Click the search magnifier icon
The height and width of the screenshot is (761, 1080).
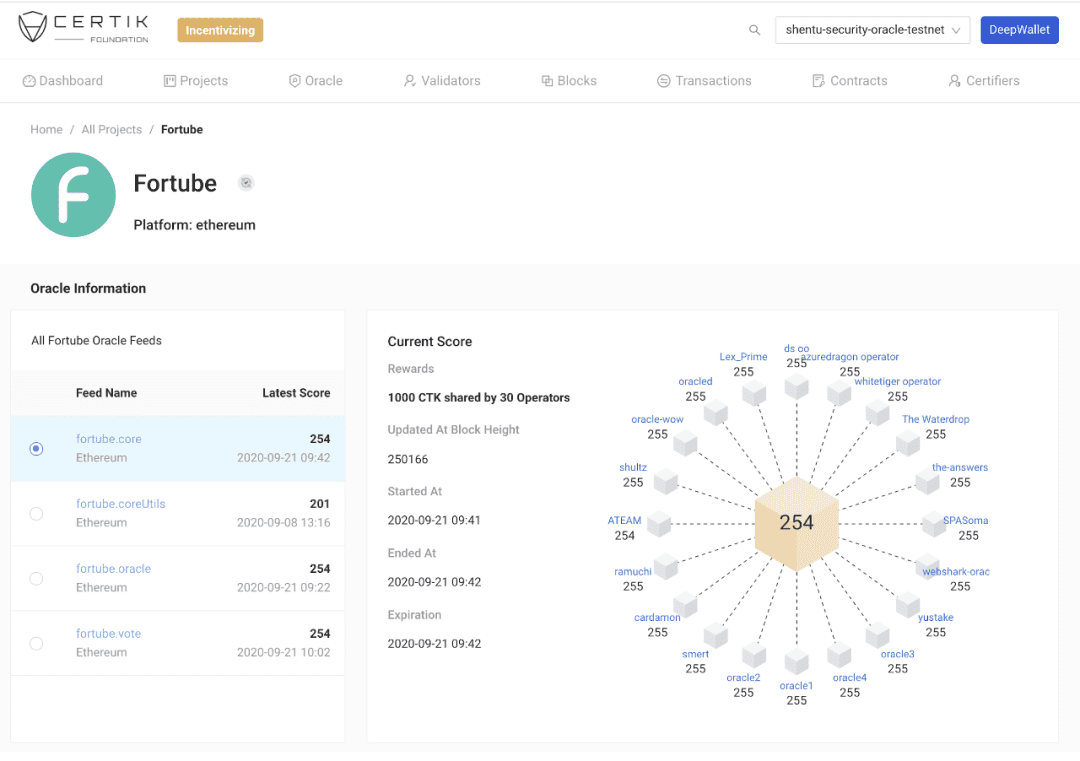(754, 30)
